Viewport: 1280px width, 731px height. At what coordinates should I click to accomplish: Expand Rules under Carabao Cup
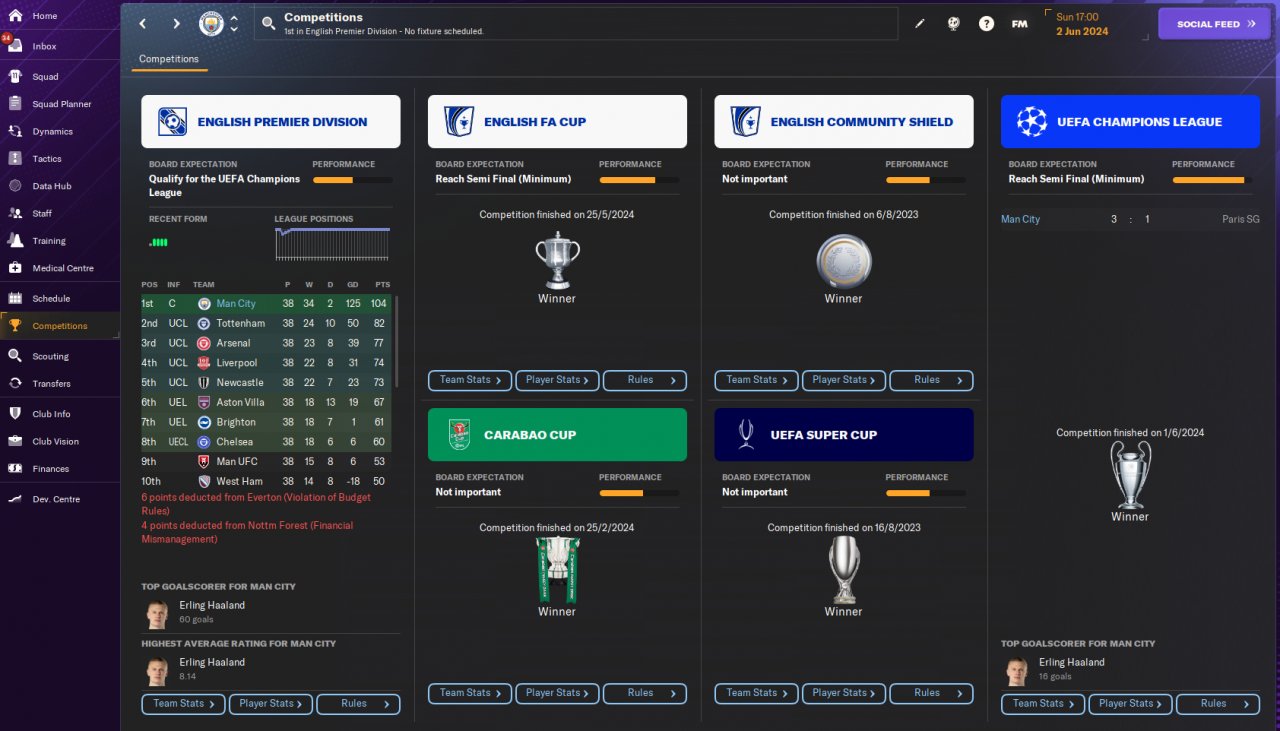[645, 693]
